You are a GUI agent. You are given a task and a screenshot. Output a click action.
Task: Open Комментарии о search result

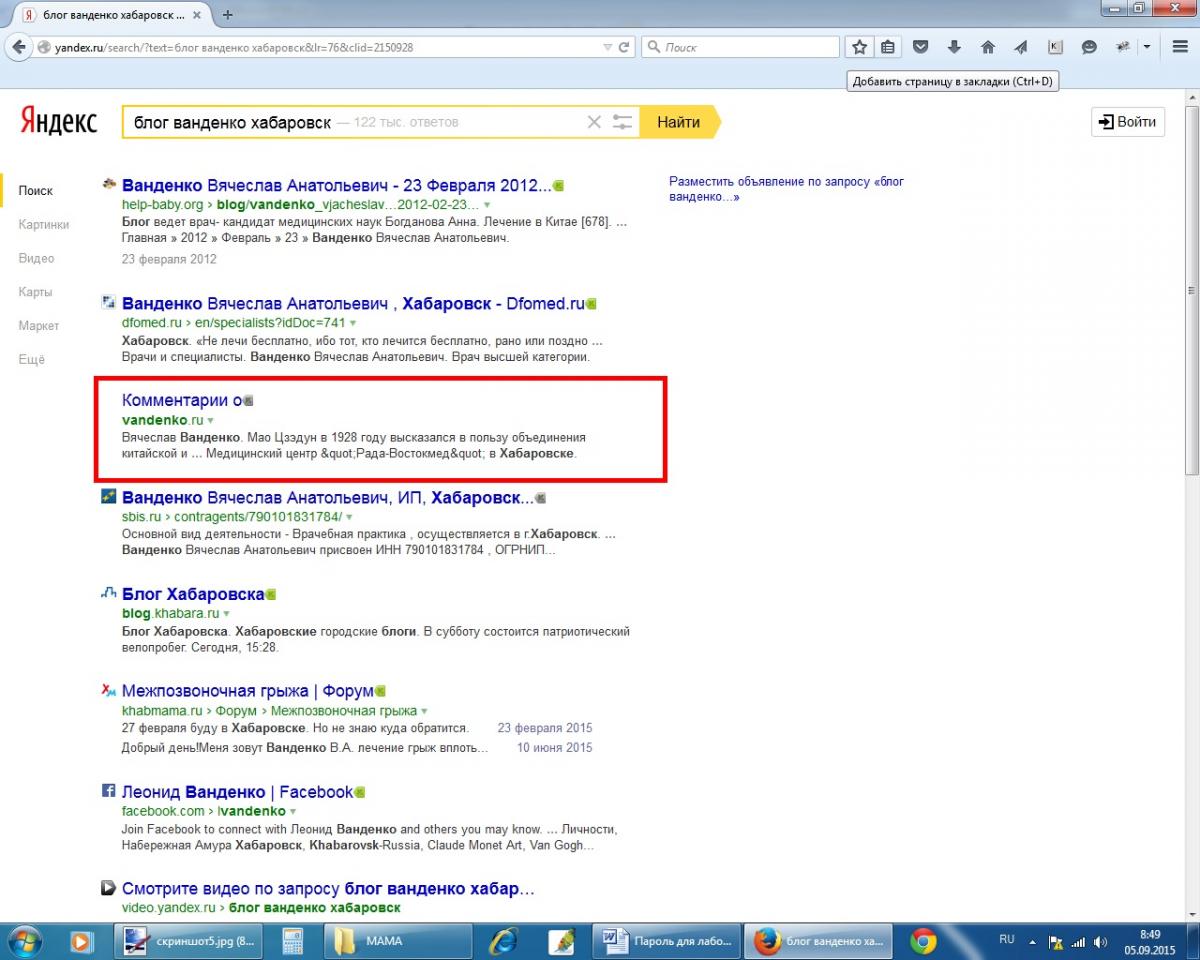point(182,400)
